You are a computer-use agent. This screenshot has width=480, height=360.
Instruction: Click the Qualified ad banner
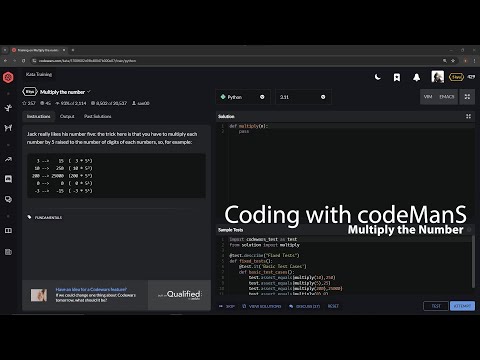(179, 295)
